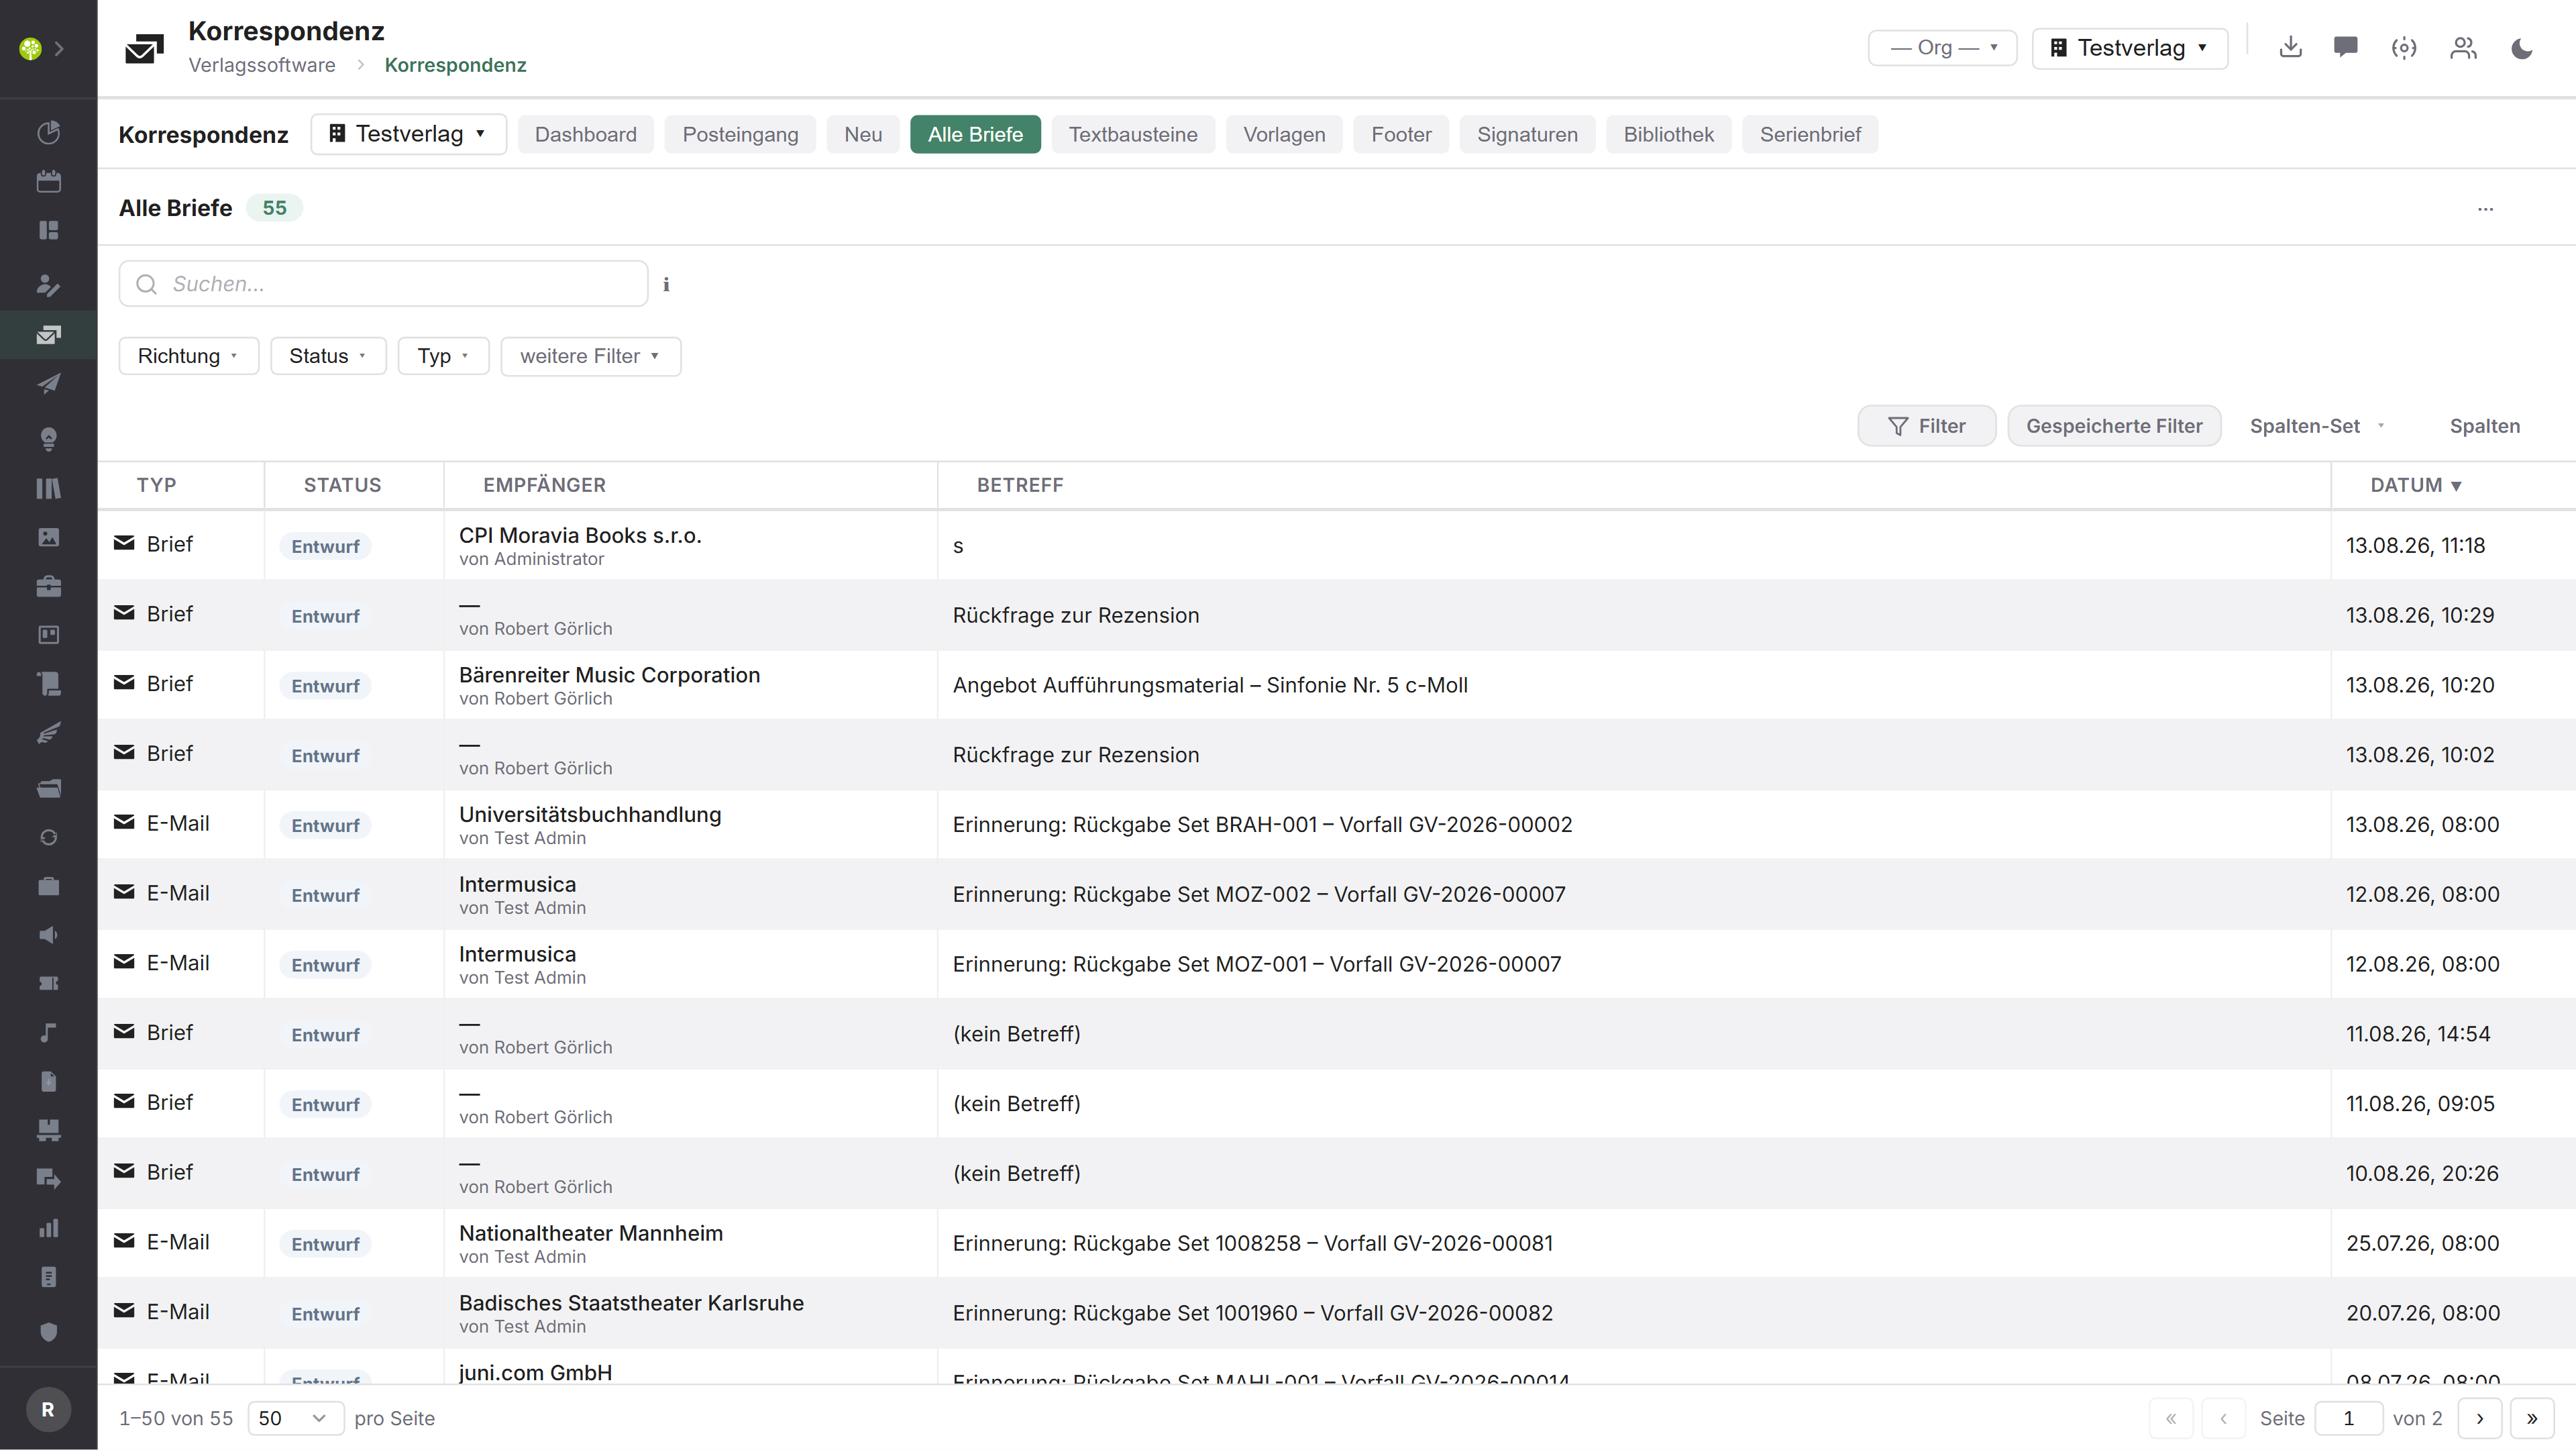Open the books library icon in sidebar
Image resolution: width=2576 pixels, height=1450 pixels.
48,488
